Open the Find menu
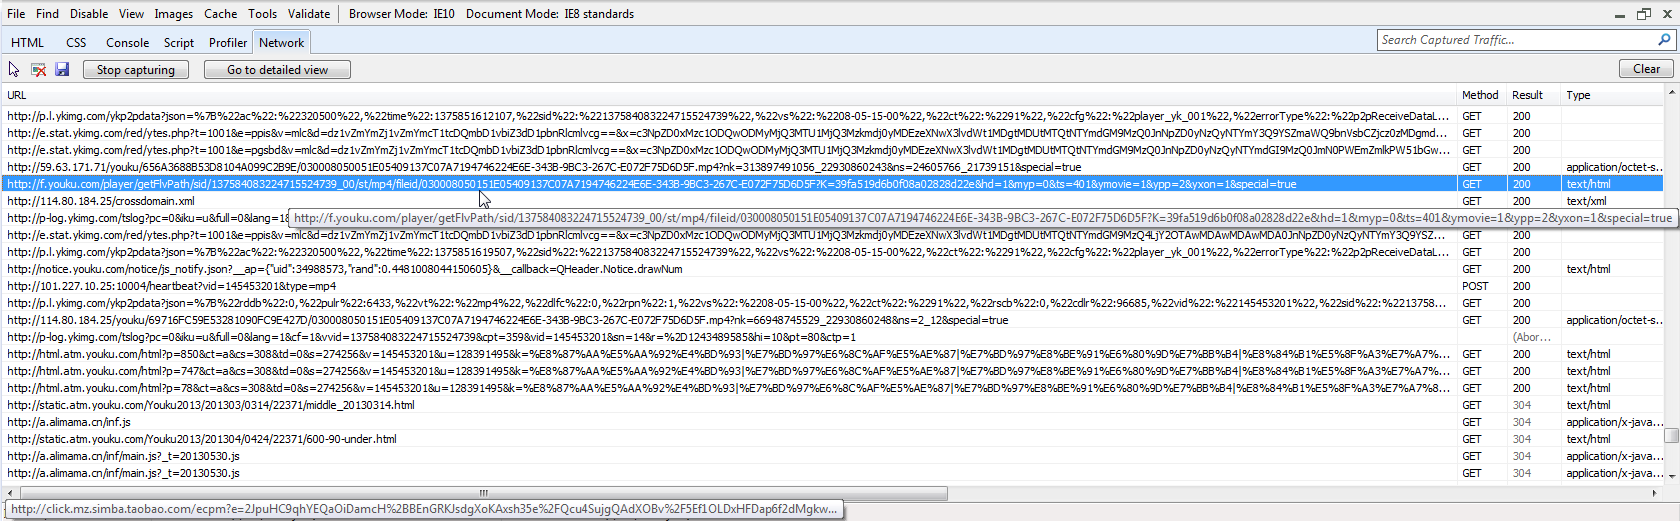The image size is (1680, 521). (x=47, y=14)
